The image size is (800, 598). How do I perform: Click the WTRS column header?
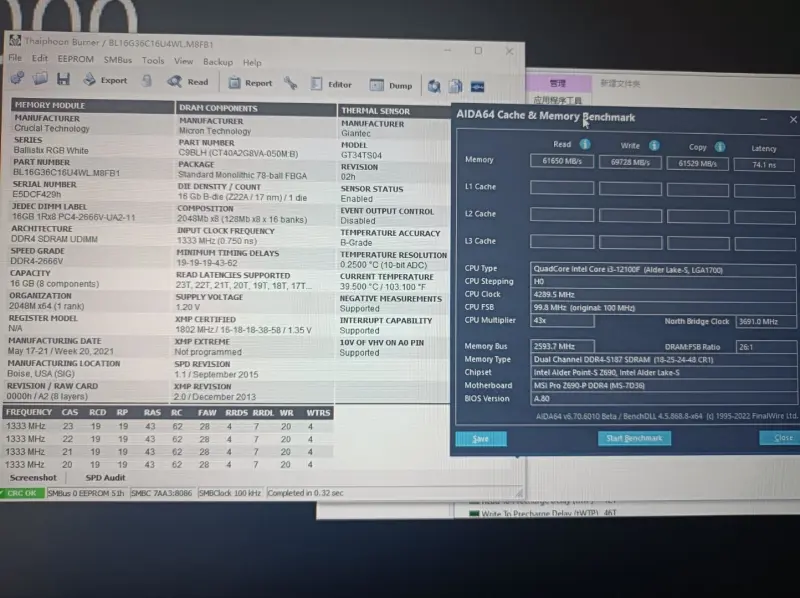pos(318,413)
